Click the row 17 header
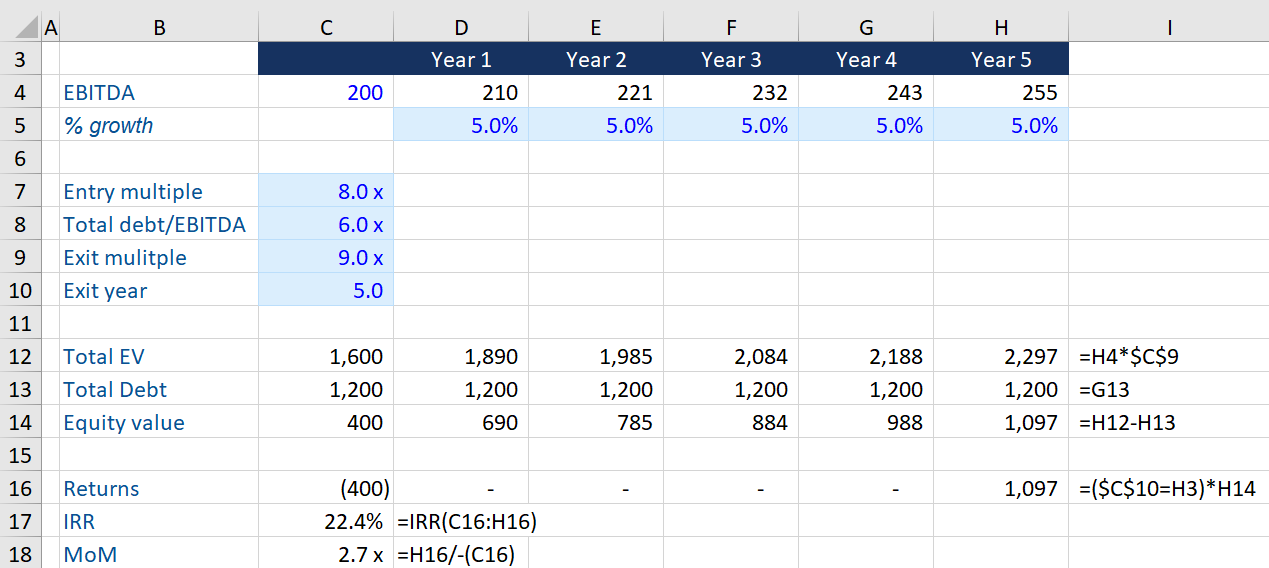 pyautogui.click(x=20, y=521)
